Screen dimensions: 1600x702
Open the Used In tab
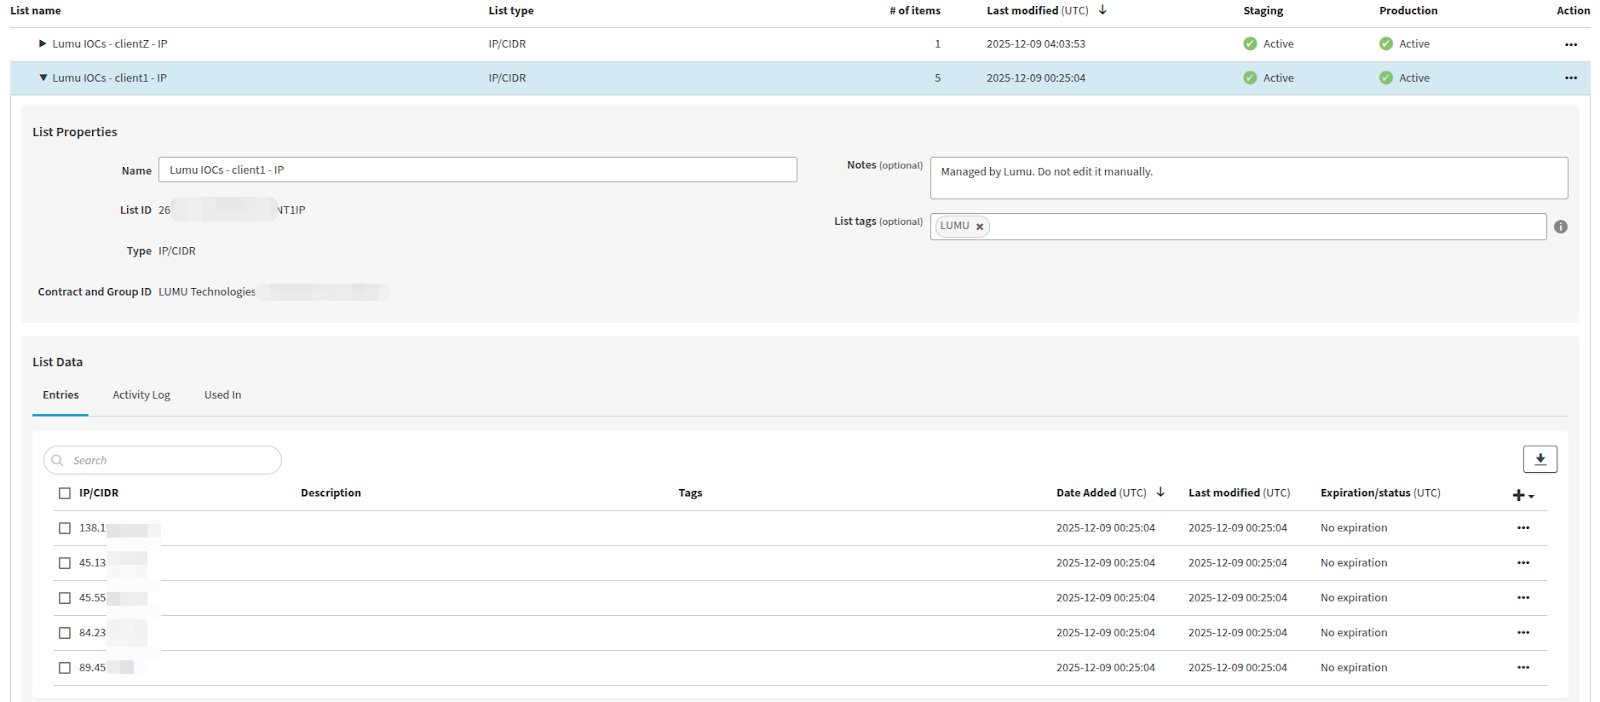click(x=222, y=395)
